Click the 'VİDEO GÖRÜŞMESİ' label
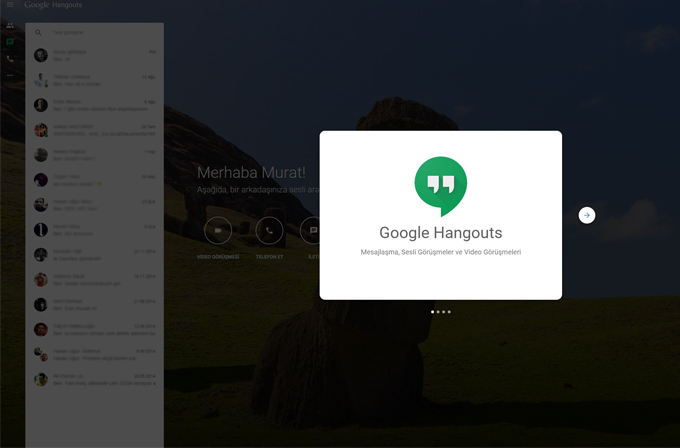 tap(218, 257)
